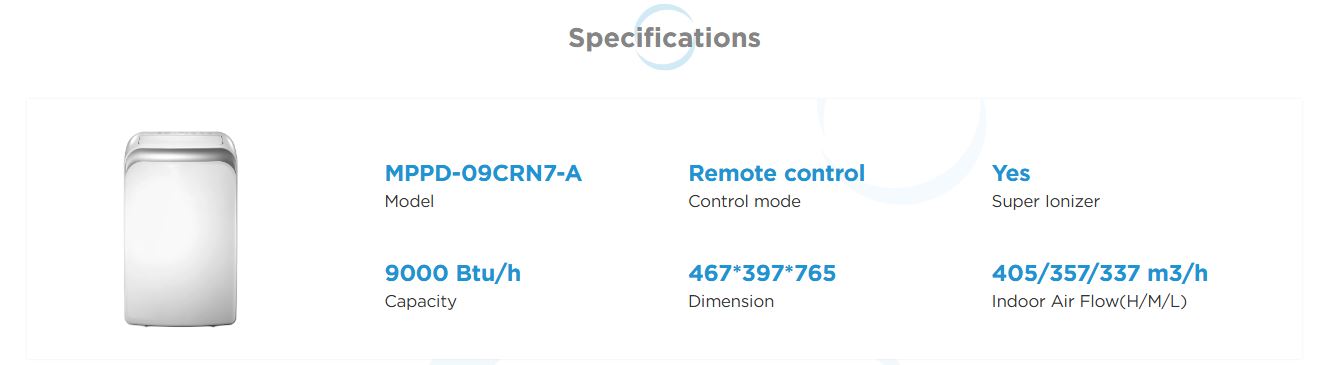
Task: Click the Yes value for Super Ionizer
Action: click(x=1011, y=173)
